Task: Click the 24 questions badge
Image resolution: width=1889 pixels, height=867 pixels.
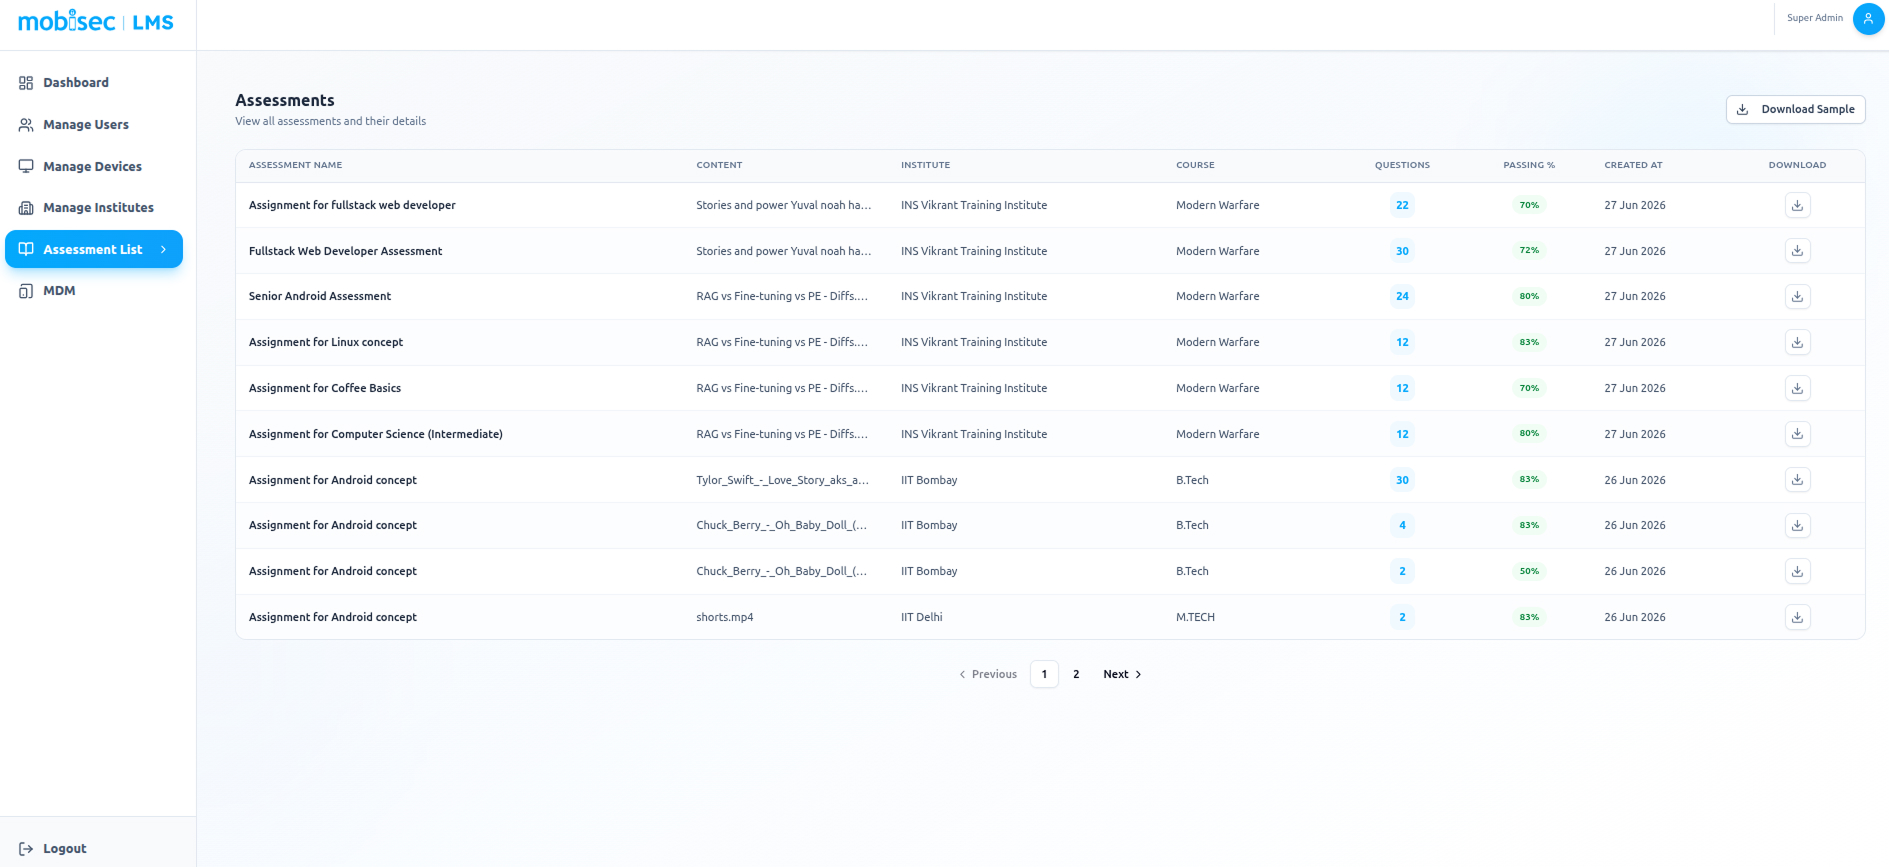Action: (x=1402, y=296)
